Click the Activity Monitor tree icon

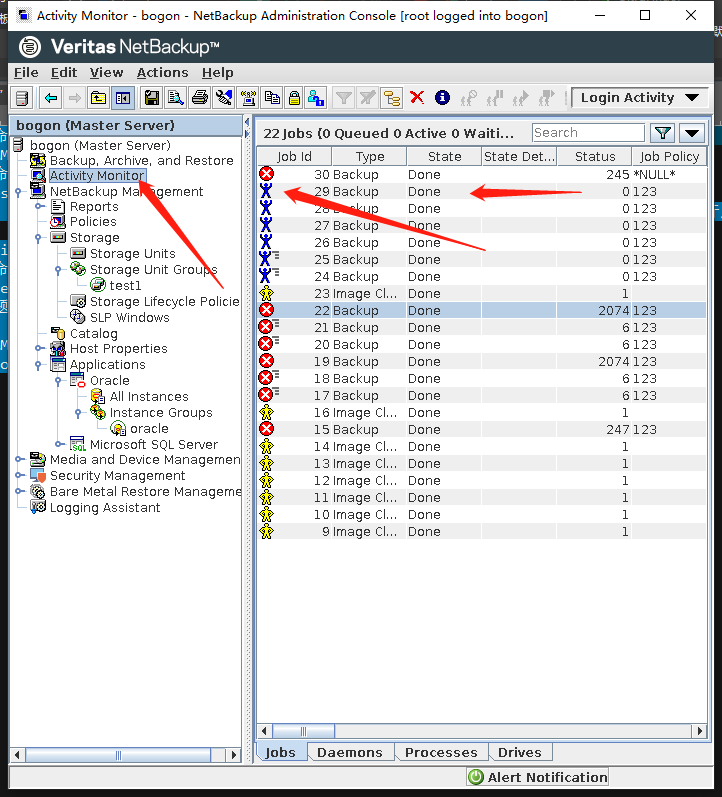click(x=38, y=176)
